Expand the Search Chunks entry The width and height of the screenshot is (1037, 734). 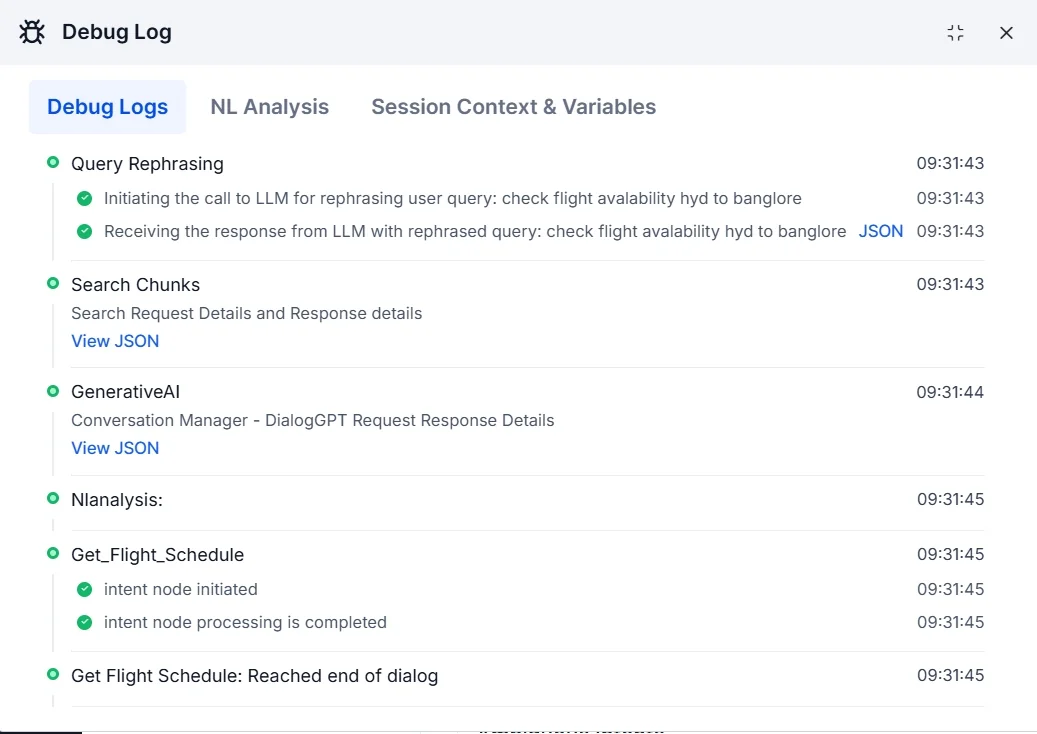[x=135, y=285]
